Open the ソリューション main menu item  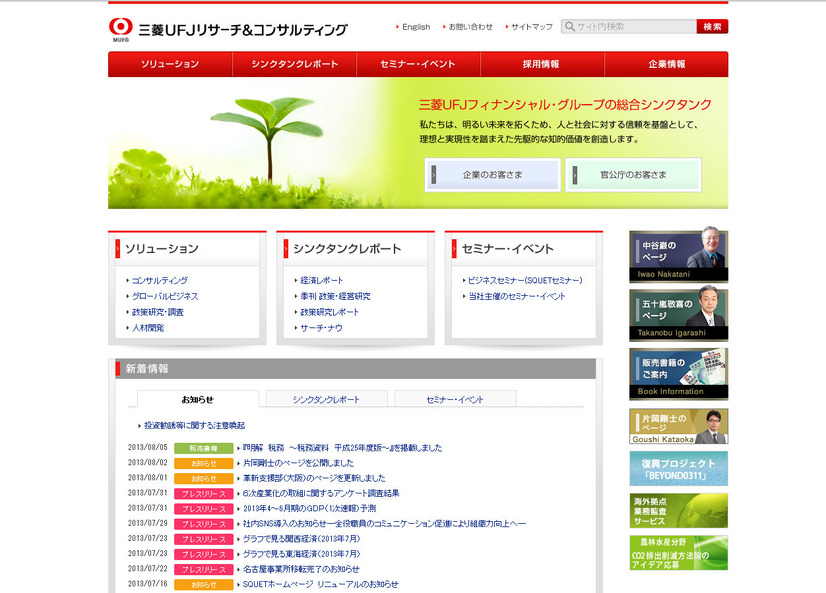pyautogui.click(x=170, y=64)
